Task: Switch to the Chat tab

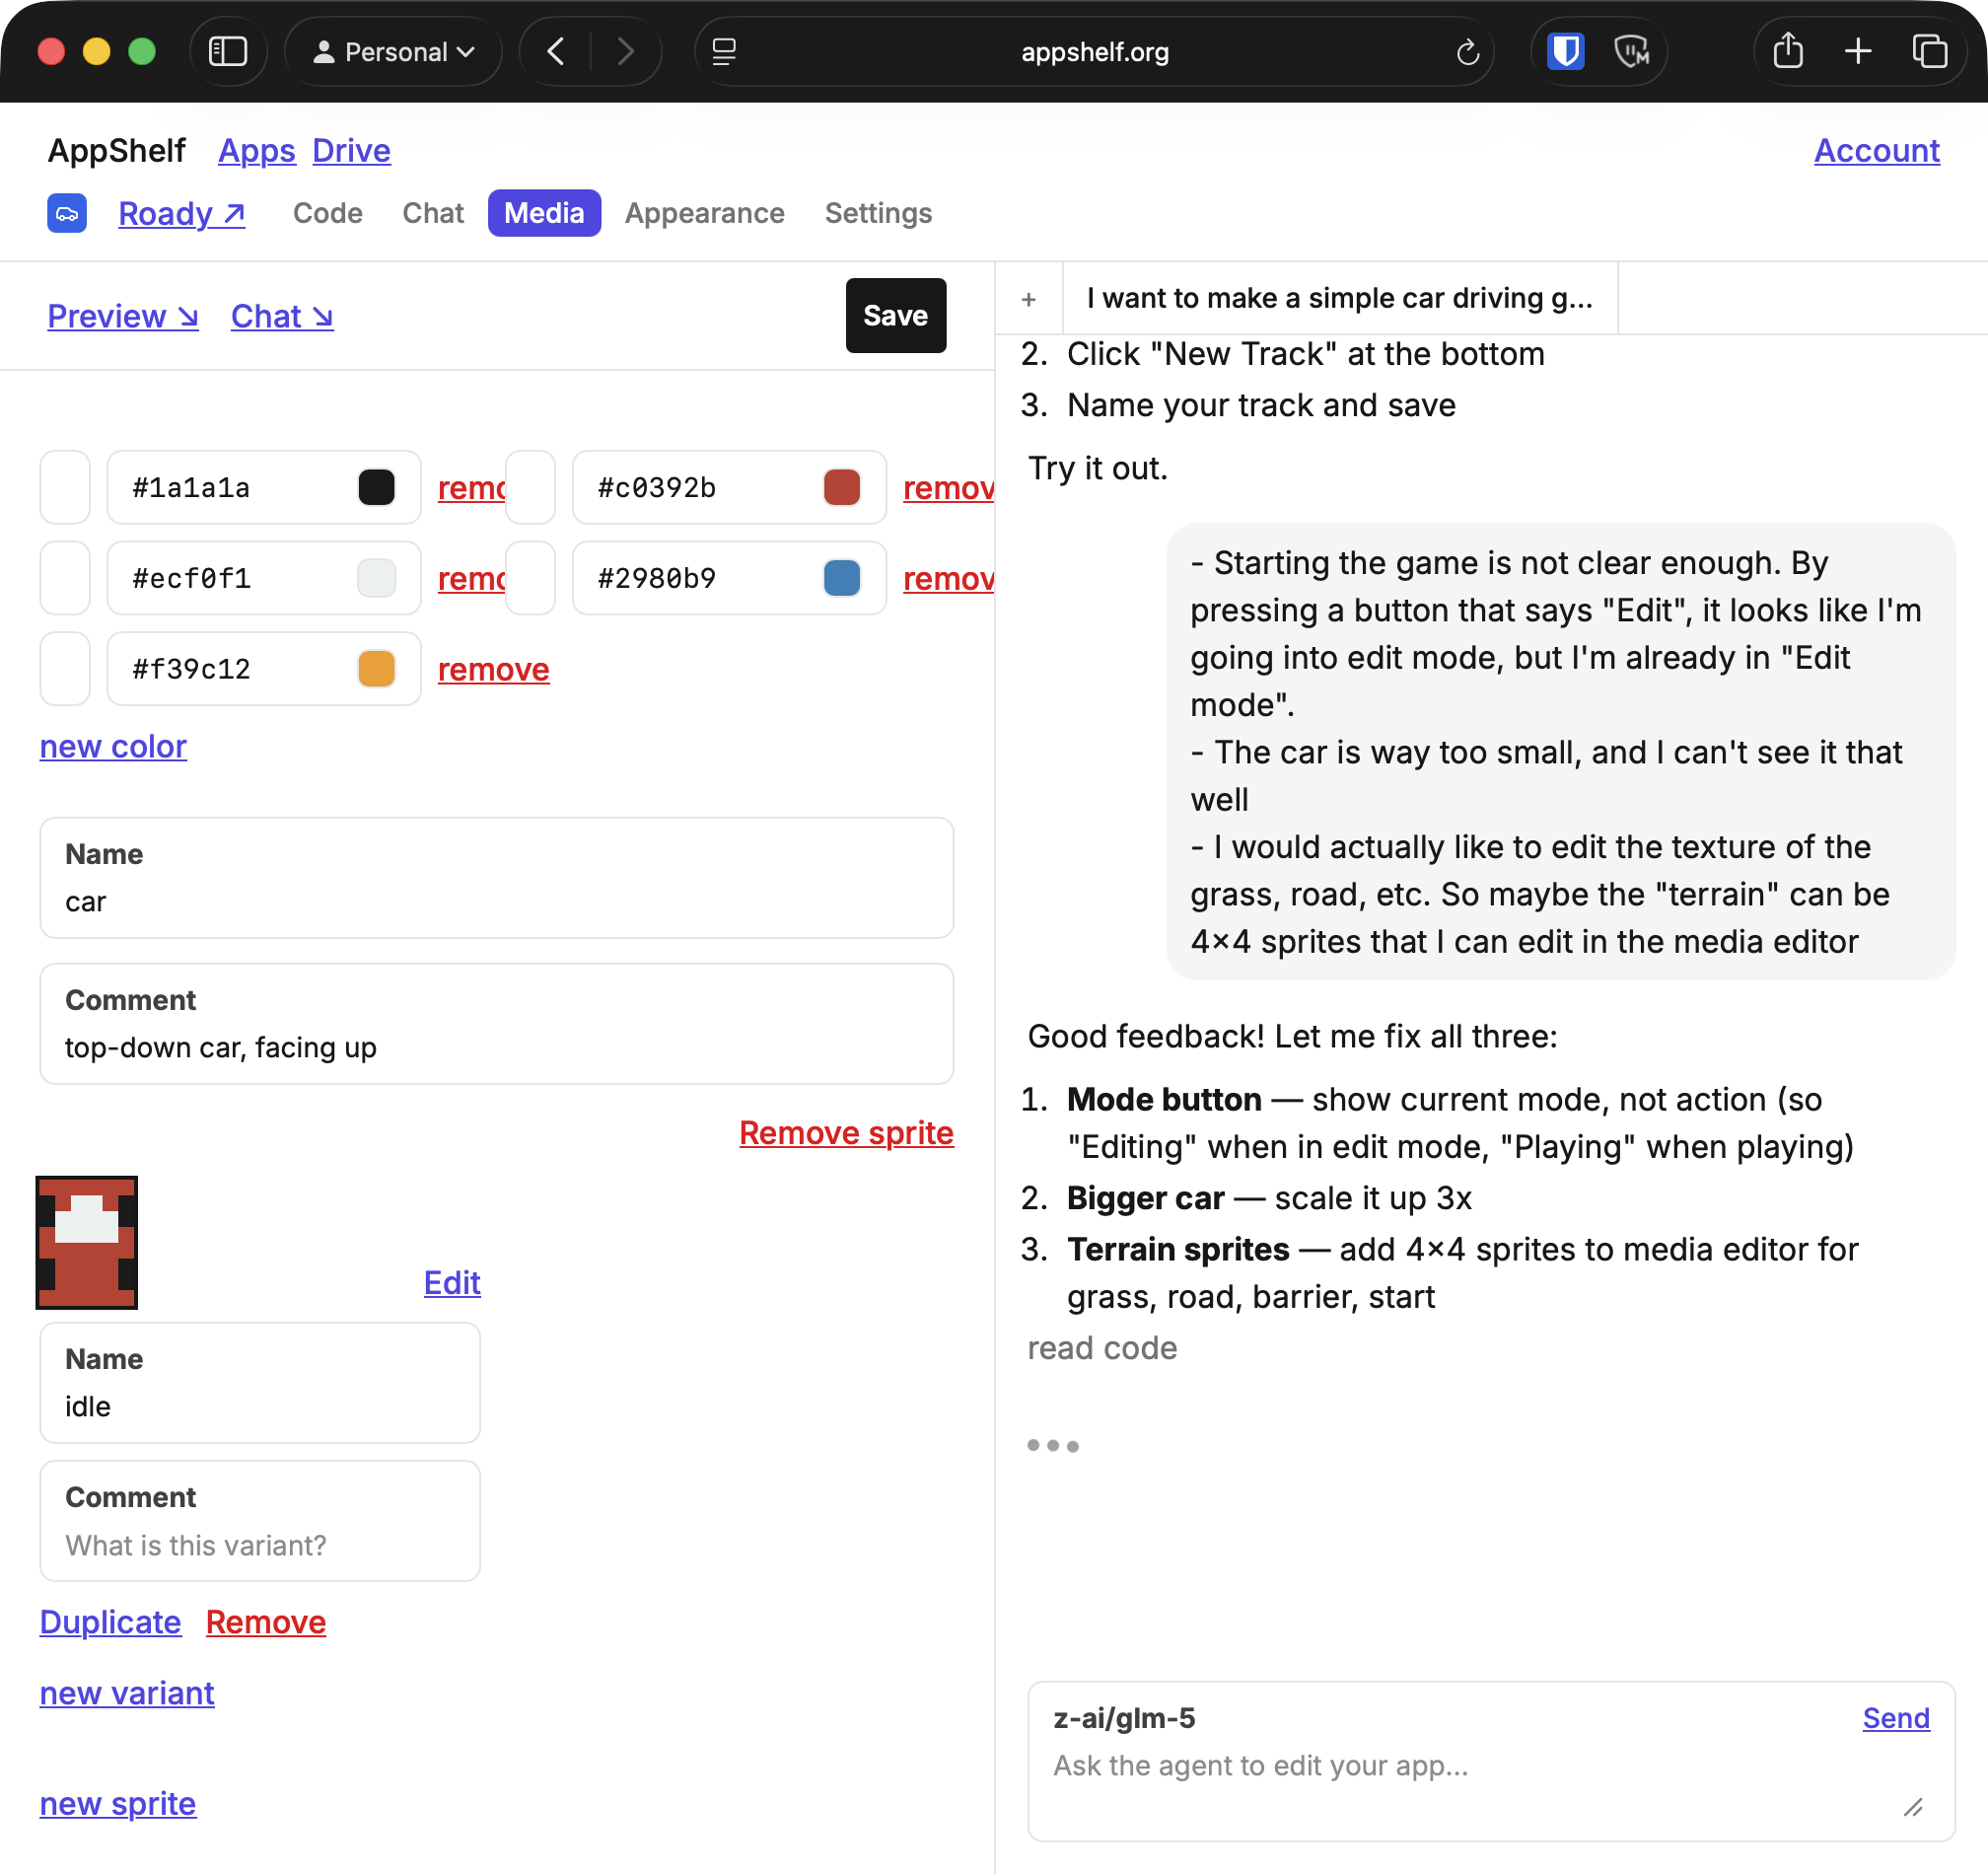Action: (x=433, y=213)
